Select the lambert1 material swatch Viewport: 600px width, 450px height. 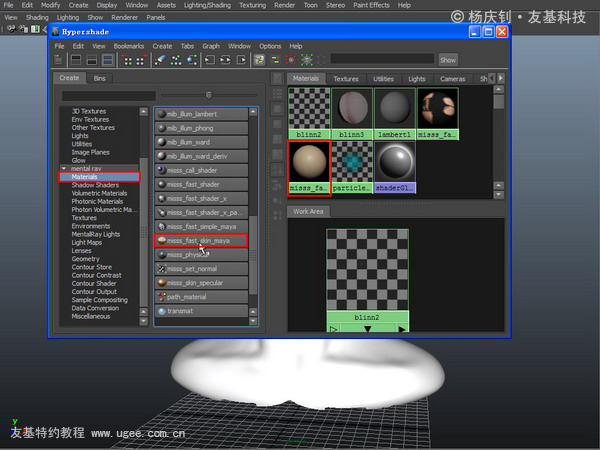coord(395,113)
